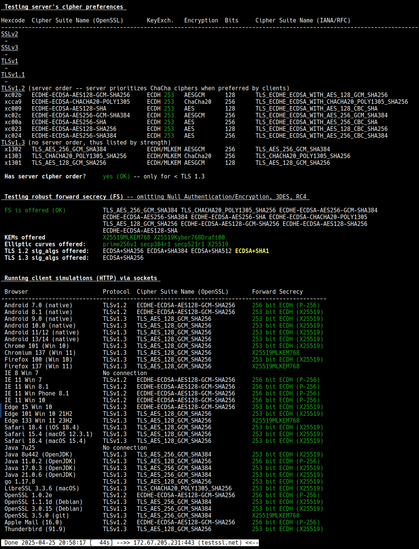
Task: Click the "Hexcode" column header
Action: tap(13, 20)
